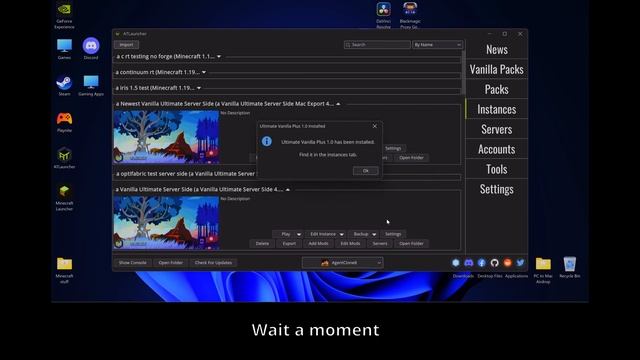Image resolution: width=640 pixels, height=360 pixels.
Task: Open the Play button dropdown arrow
Action: click(299, 234)
